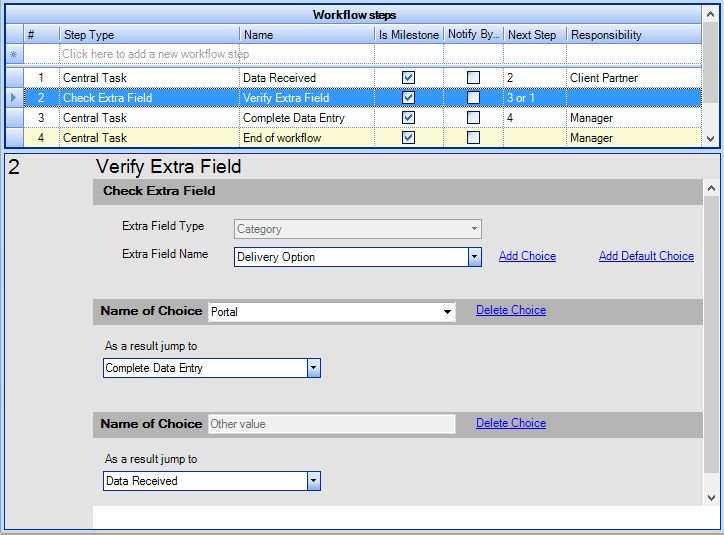Sort by the Is Milestone column header

pyautogui.click(x=409, y=35)
